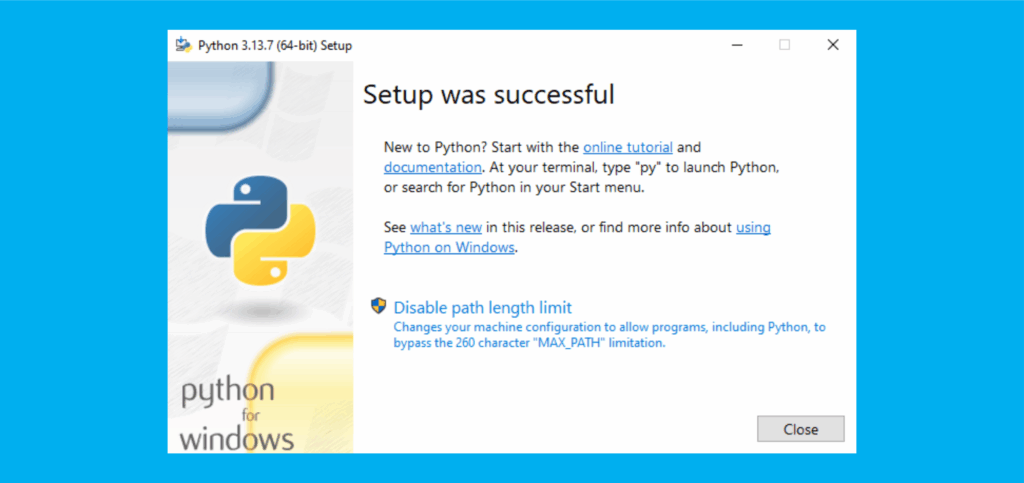
Task: Click the Python installer icon in title bar
Action: point(183,45)
